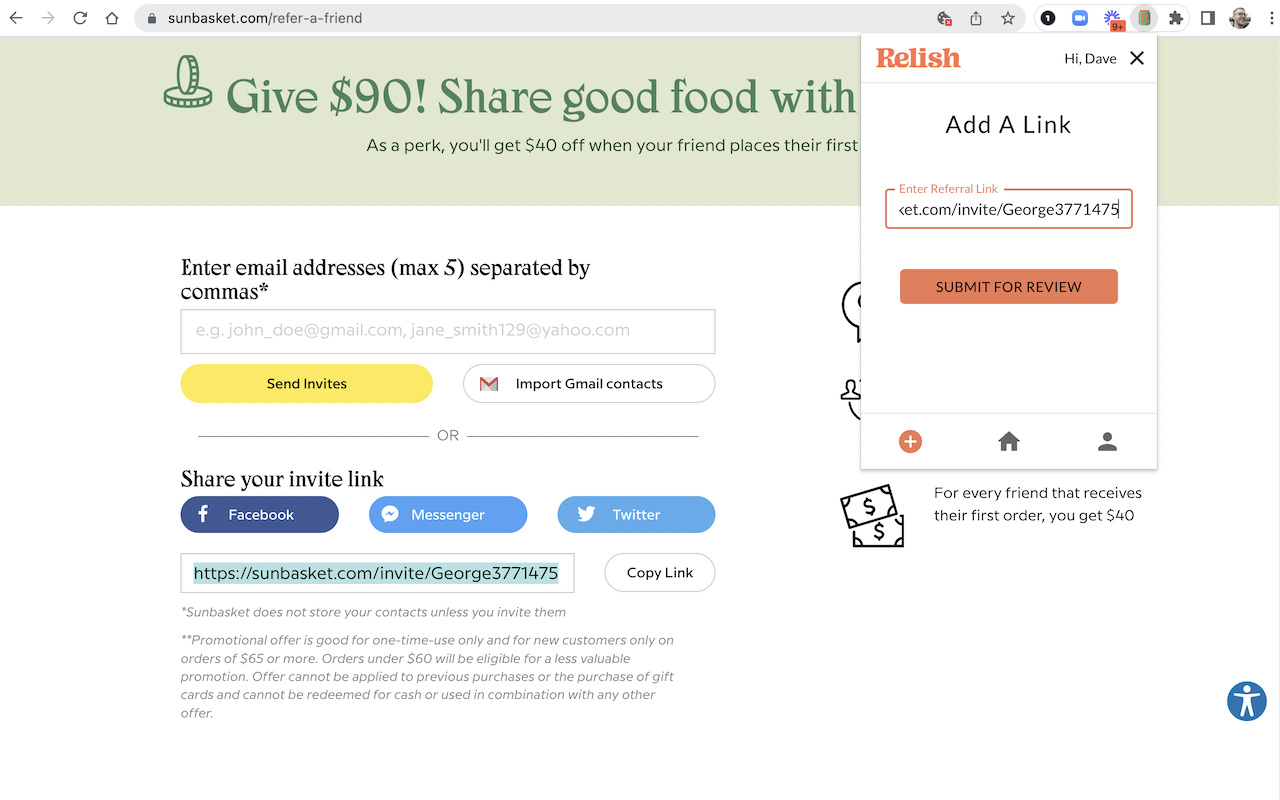Select the Enter Referral Link text field

click(x=1008, y=209)
